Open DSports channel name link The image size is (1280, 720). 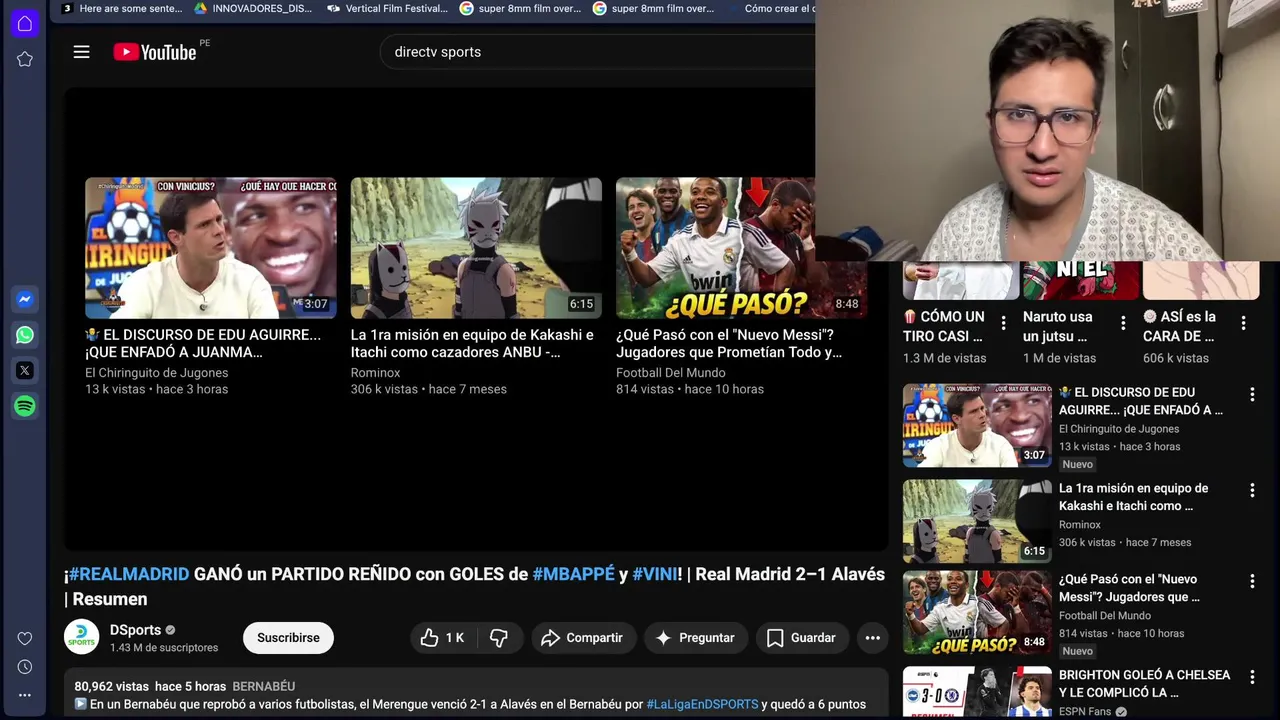tap(135, 630)
